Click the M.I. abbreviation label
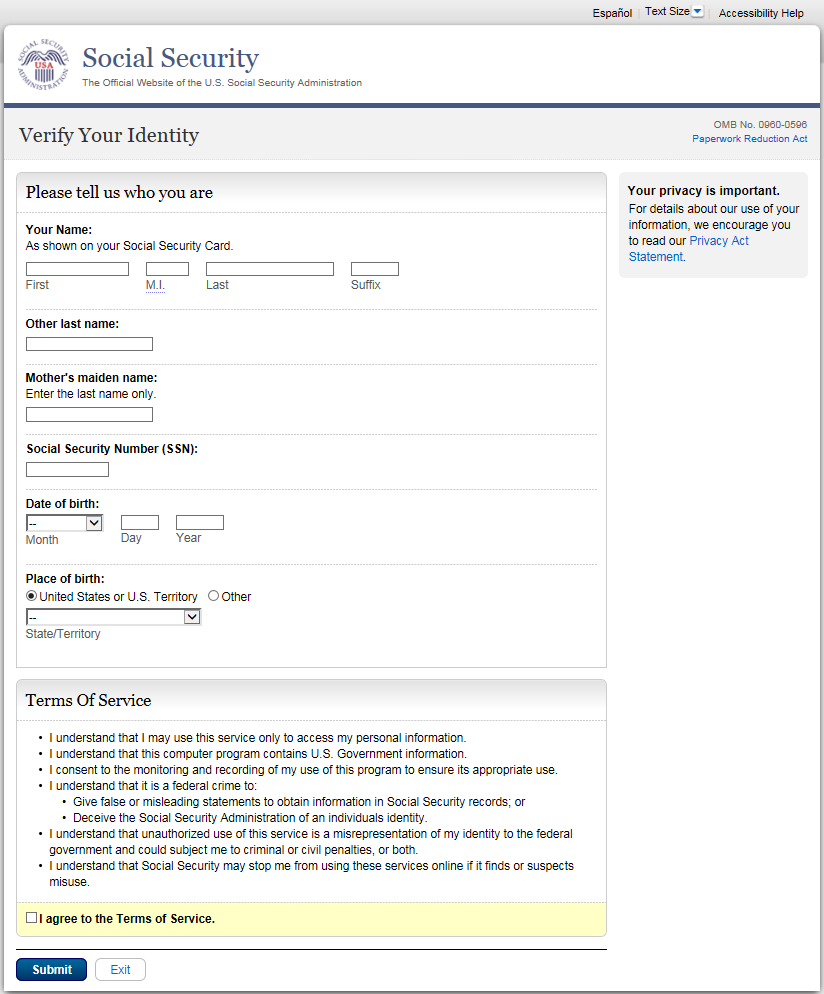The image size is (824, 994). (x=155, y=285)
